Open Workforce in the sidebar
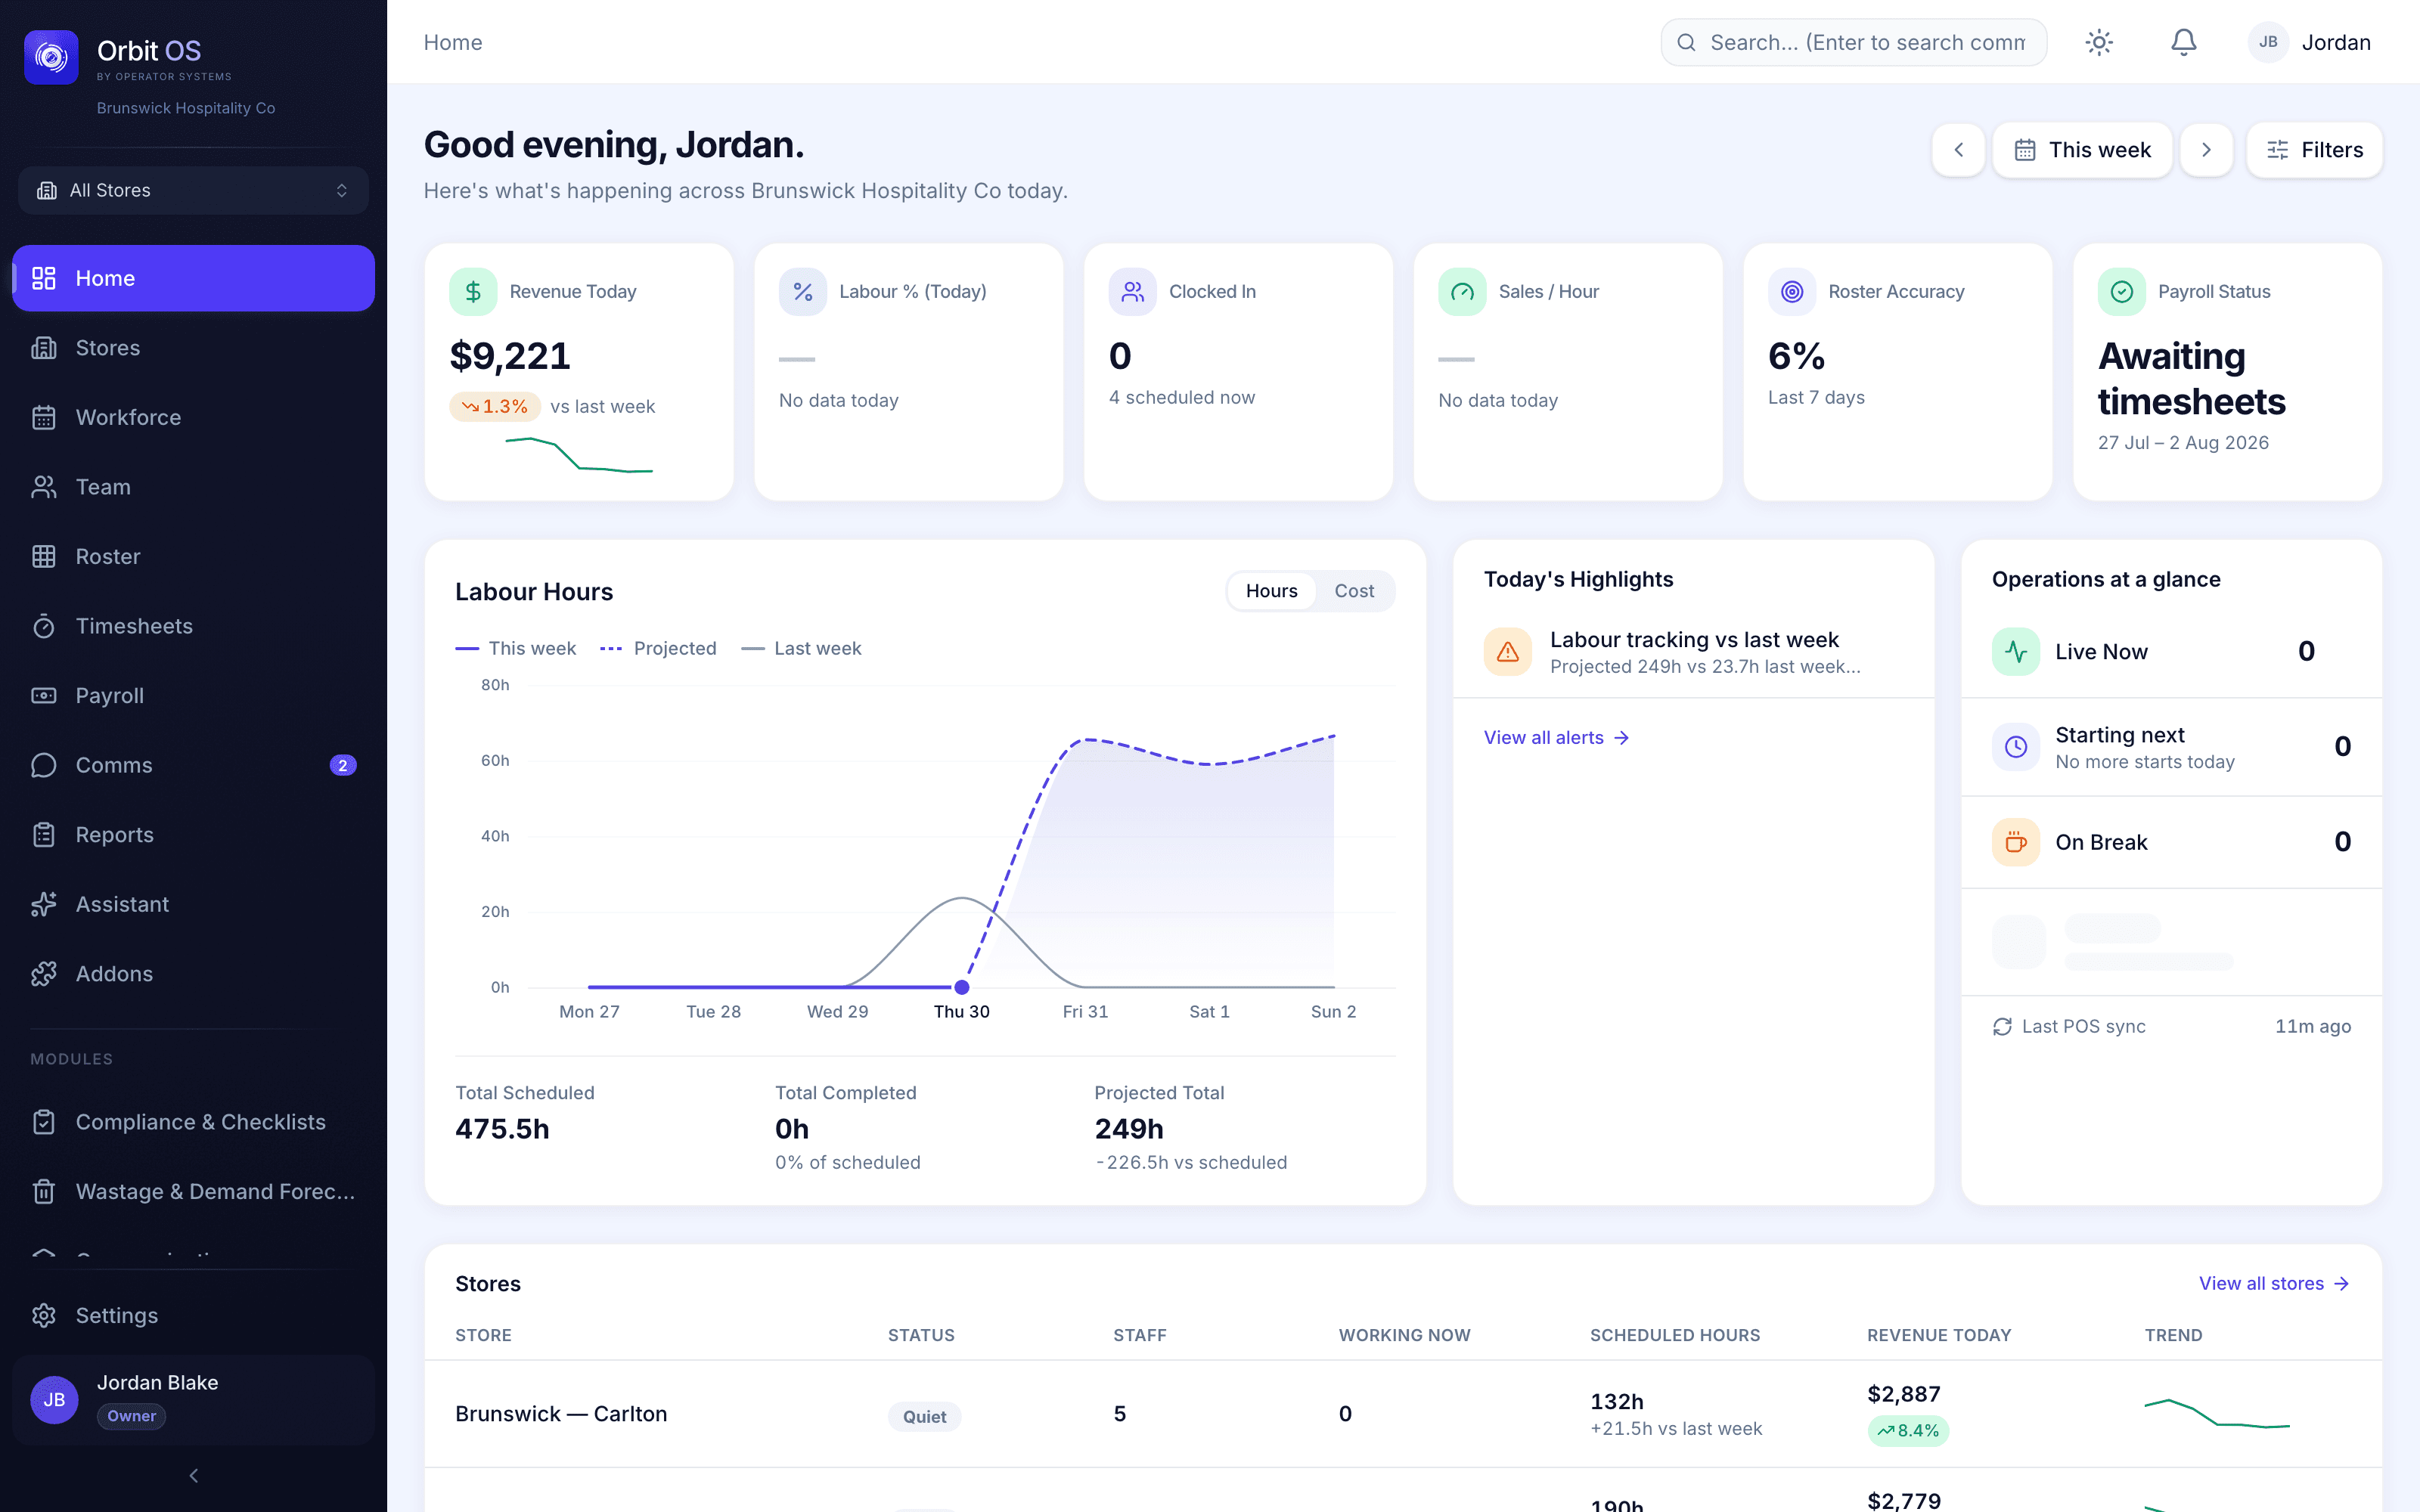Screen dimensions: 2420x1512 [193, 417]
